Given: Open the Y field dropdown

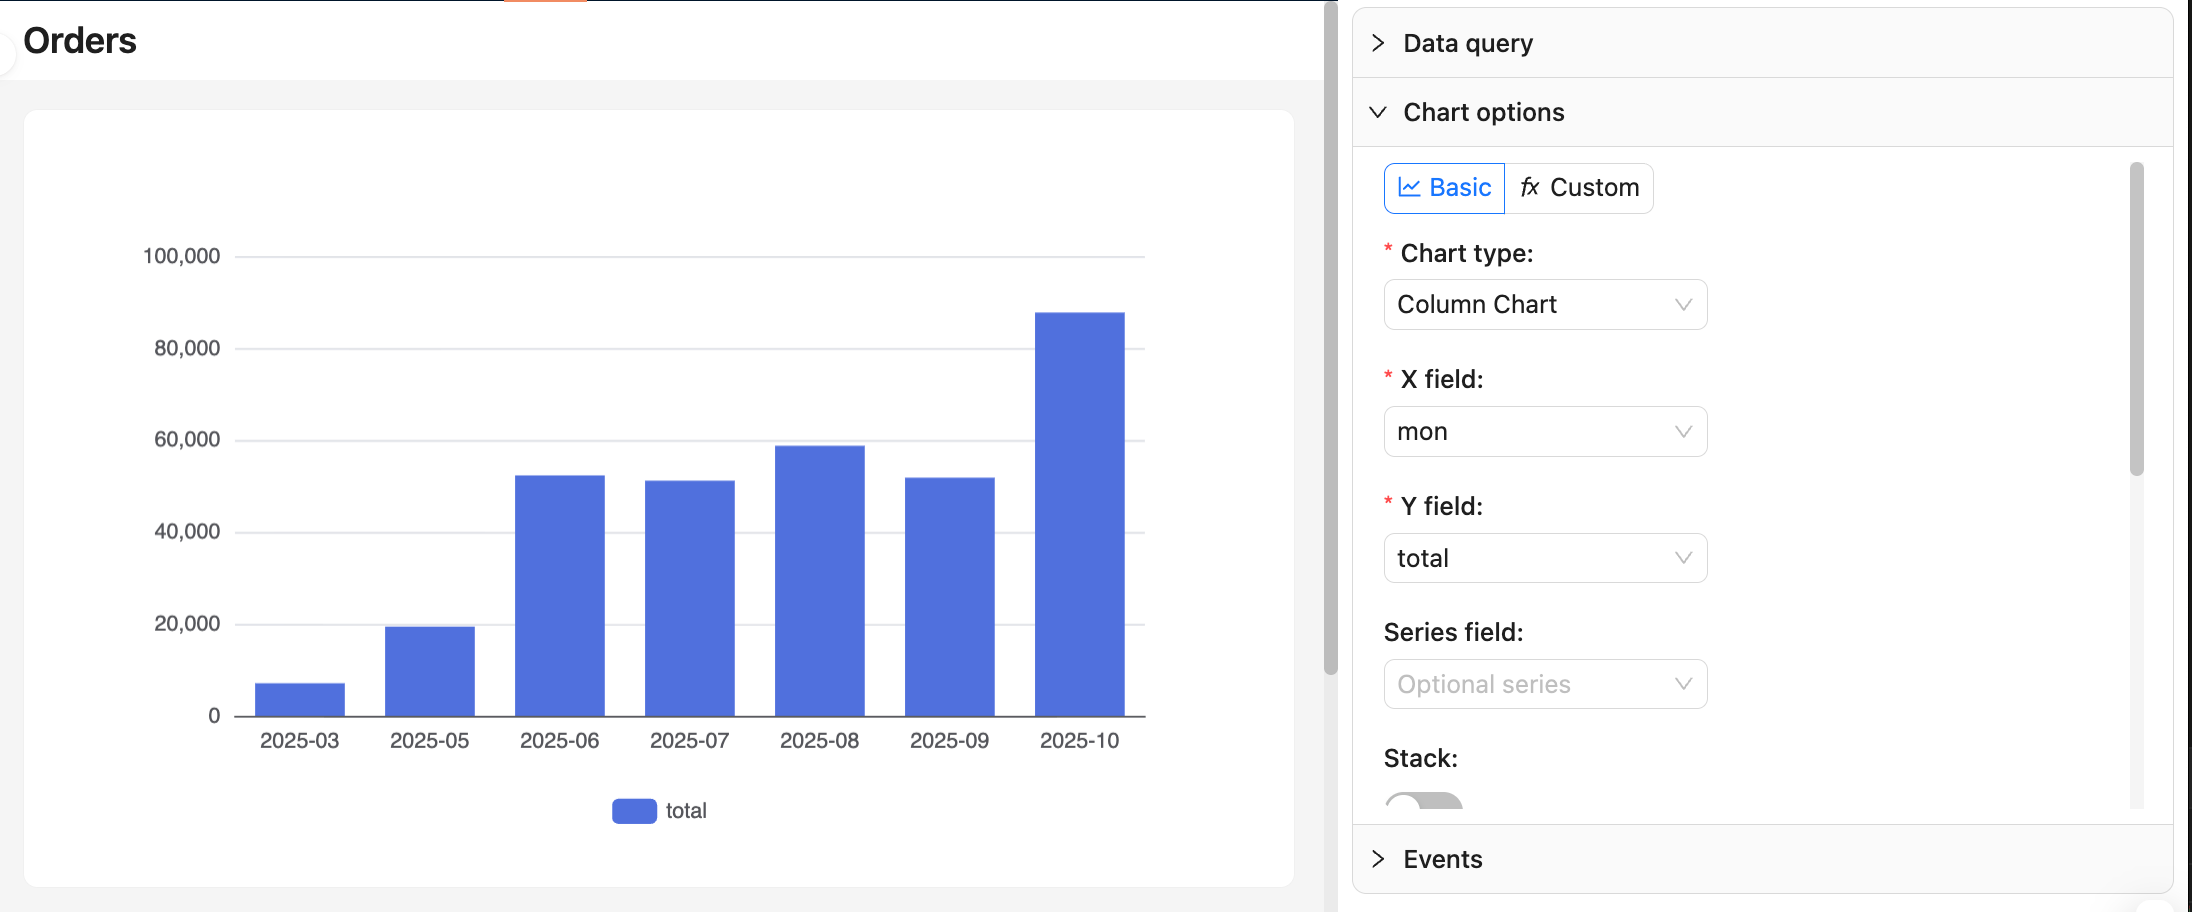Looking at the screenshot, I should (1544, 558).
